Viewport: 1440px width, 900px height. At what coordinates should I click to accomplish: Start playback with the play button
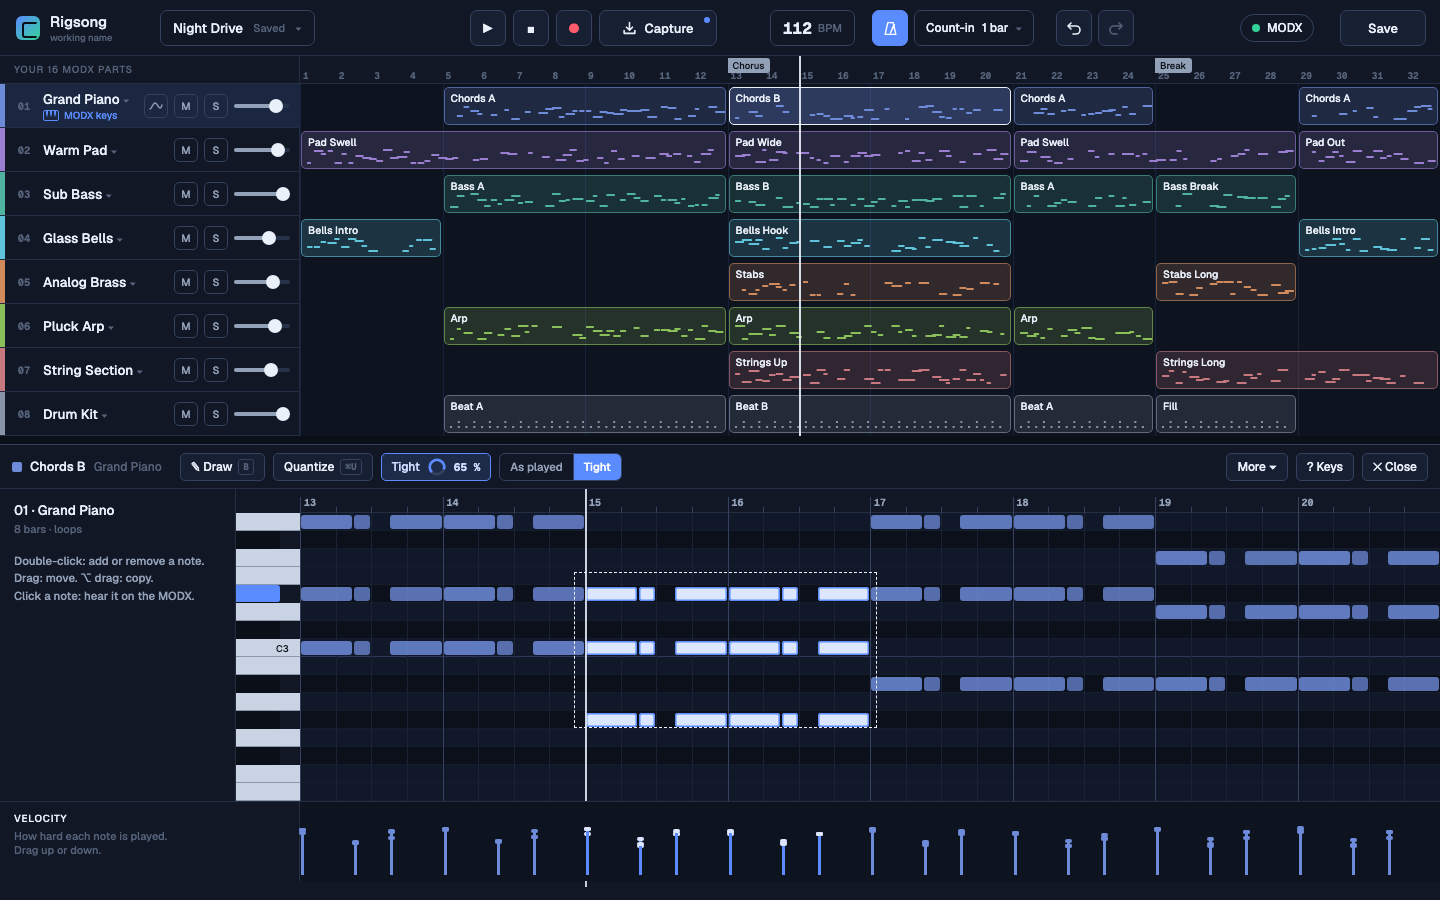(487, 28)
